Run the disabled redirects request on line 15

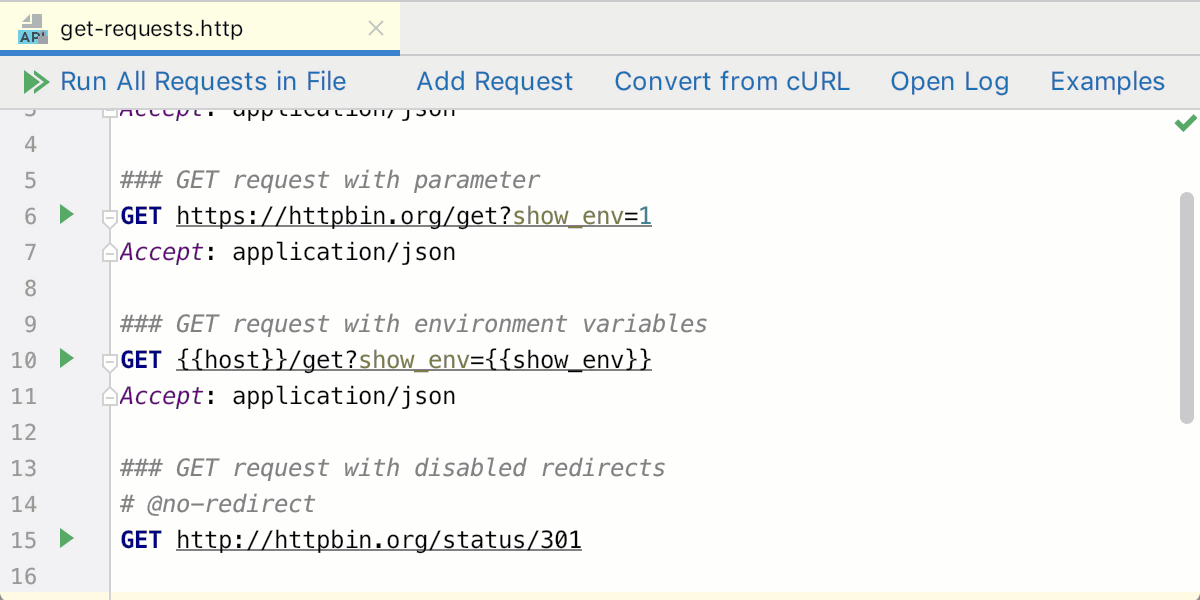click(66, 539)
